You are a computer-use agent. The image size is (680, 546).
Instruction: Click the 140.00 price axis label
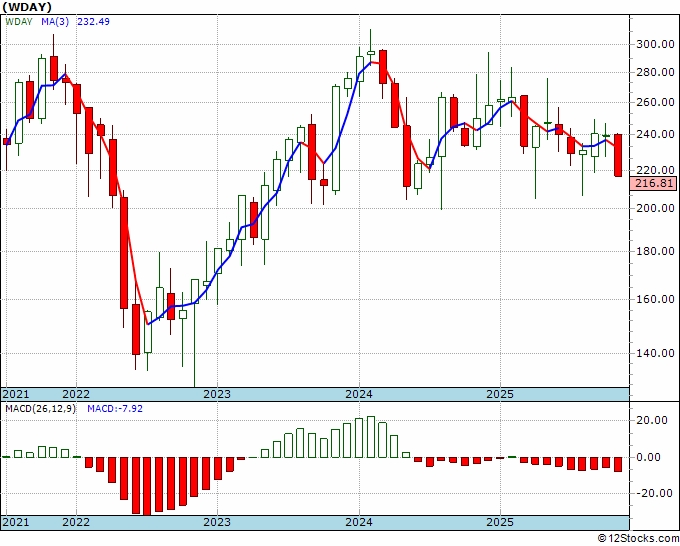tap(655, 353)
